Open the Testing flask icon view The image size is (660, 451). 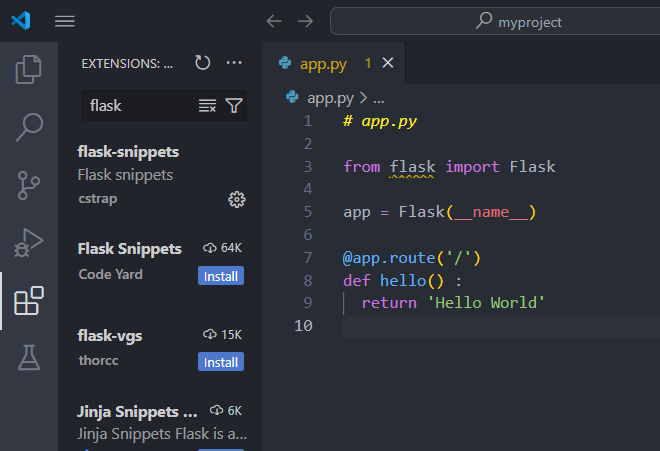coord(29,358)
